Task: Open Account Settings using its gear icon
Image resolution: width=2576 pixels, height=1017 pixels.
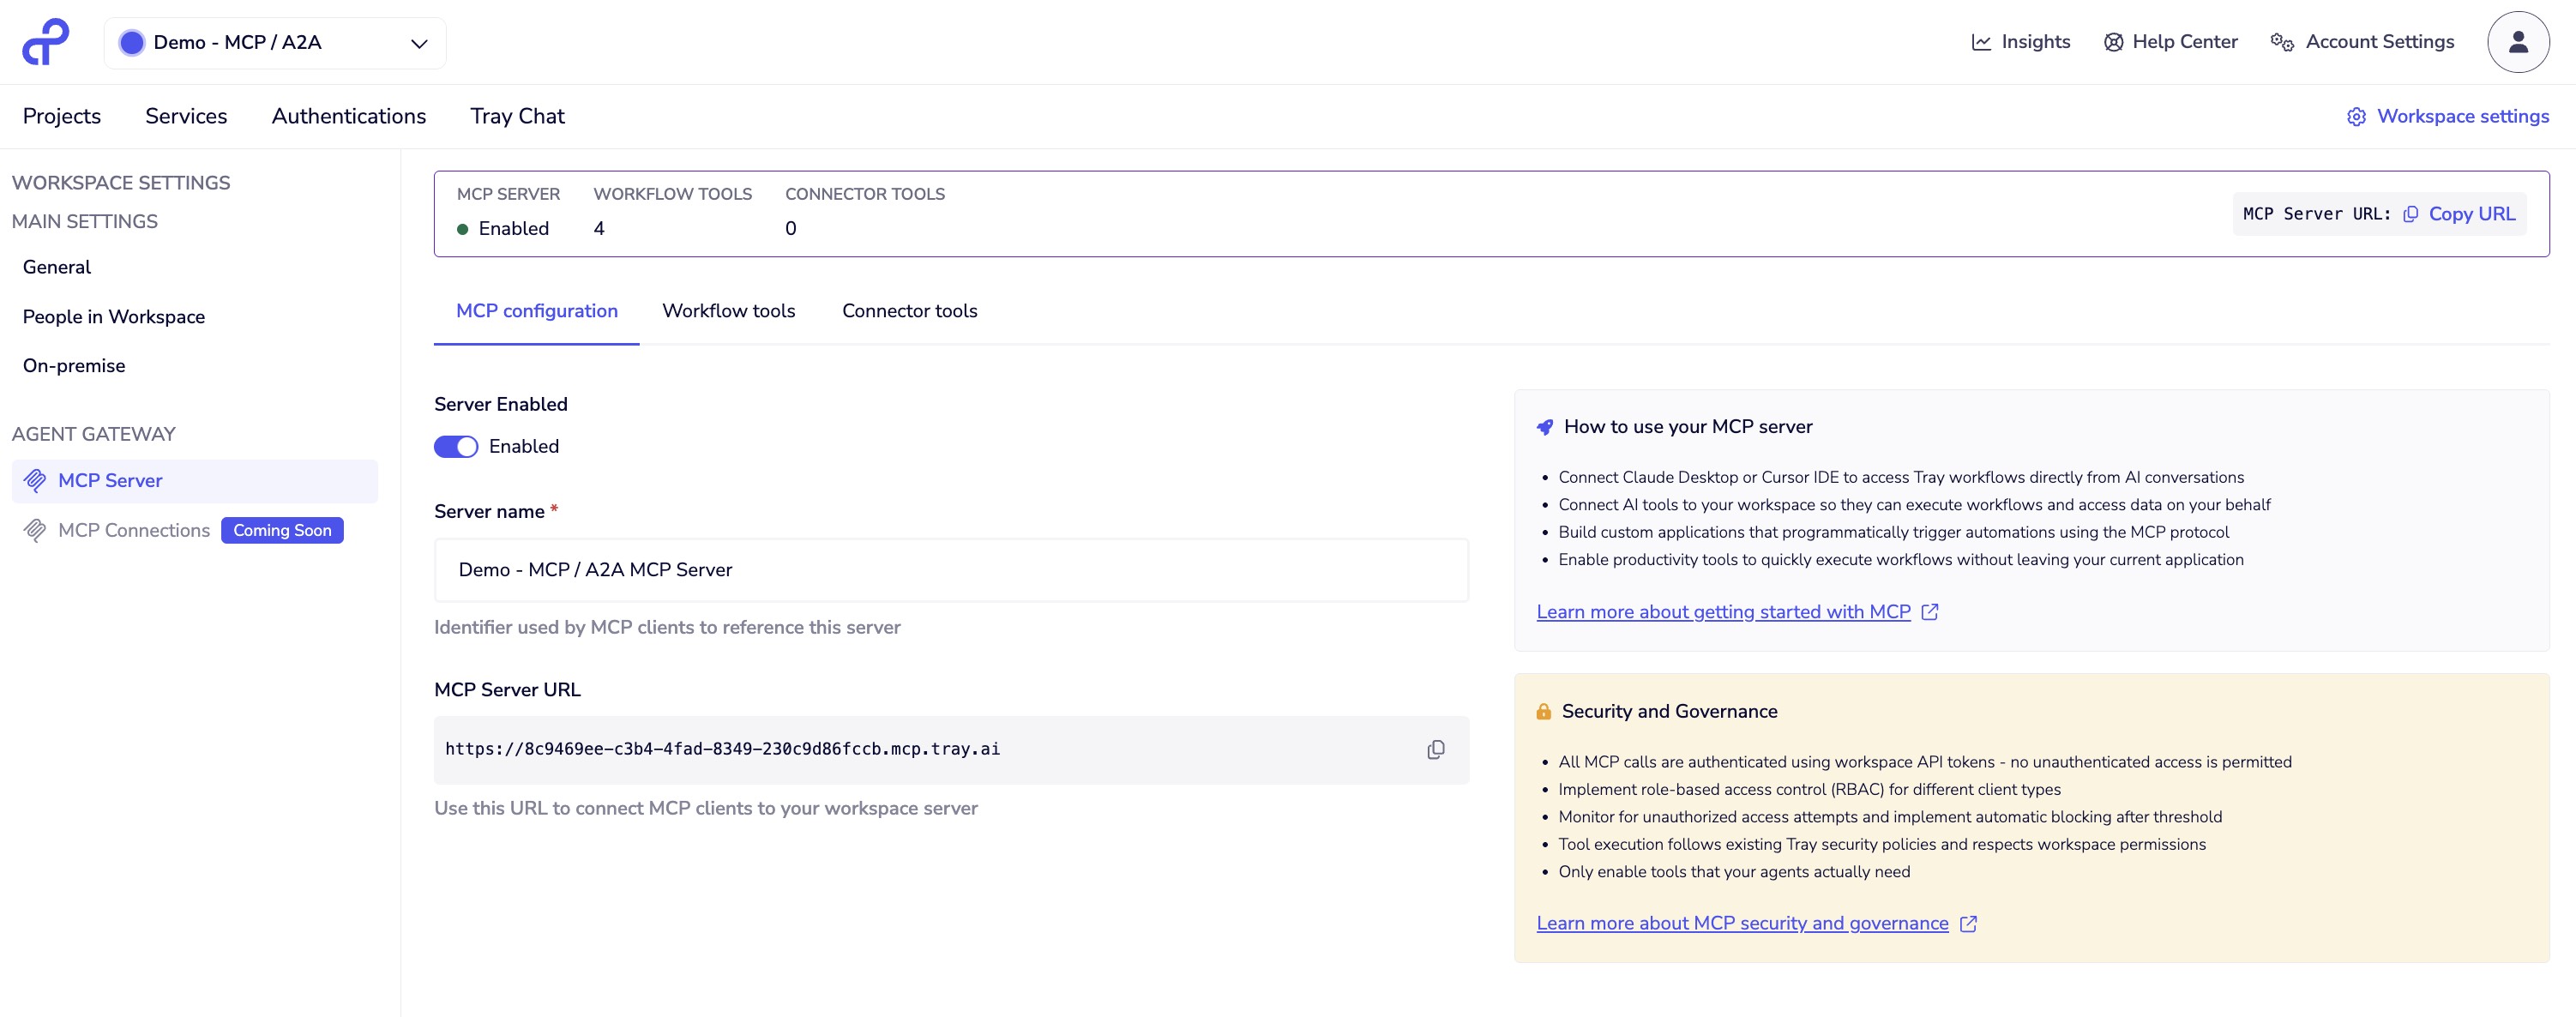Action: click(2281, 41)
